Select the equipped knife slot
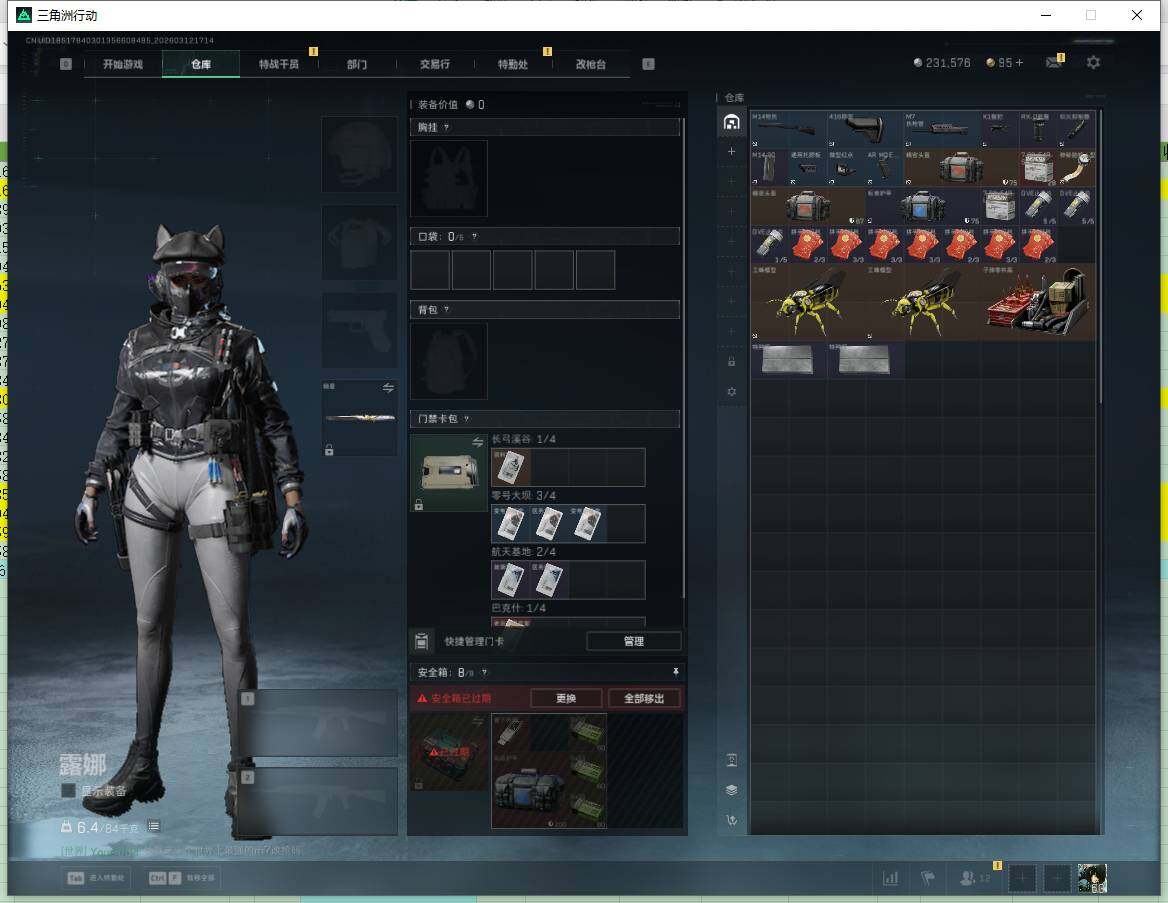This screenshot has width=1168, height=903. pos(359,418)
